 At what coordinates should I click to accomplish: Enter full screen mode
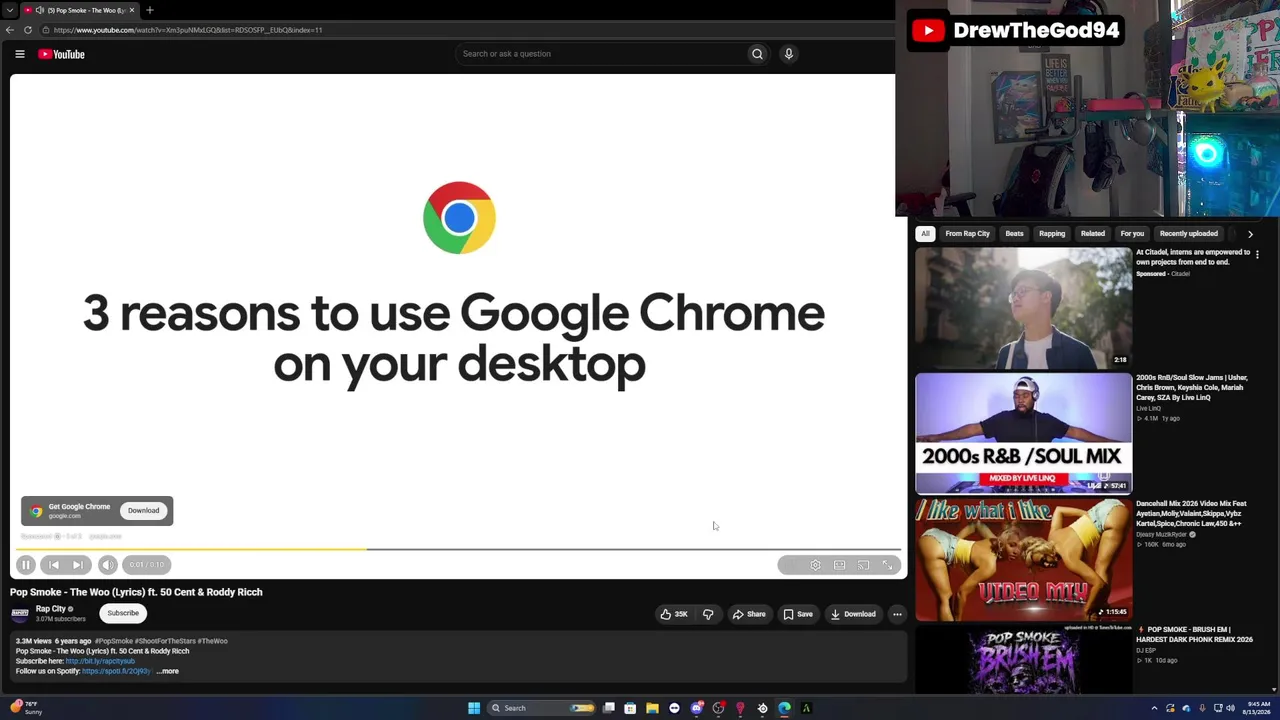click(887, 565)
